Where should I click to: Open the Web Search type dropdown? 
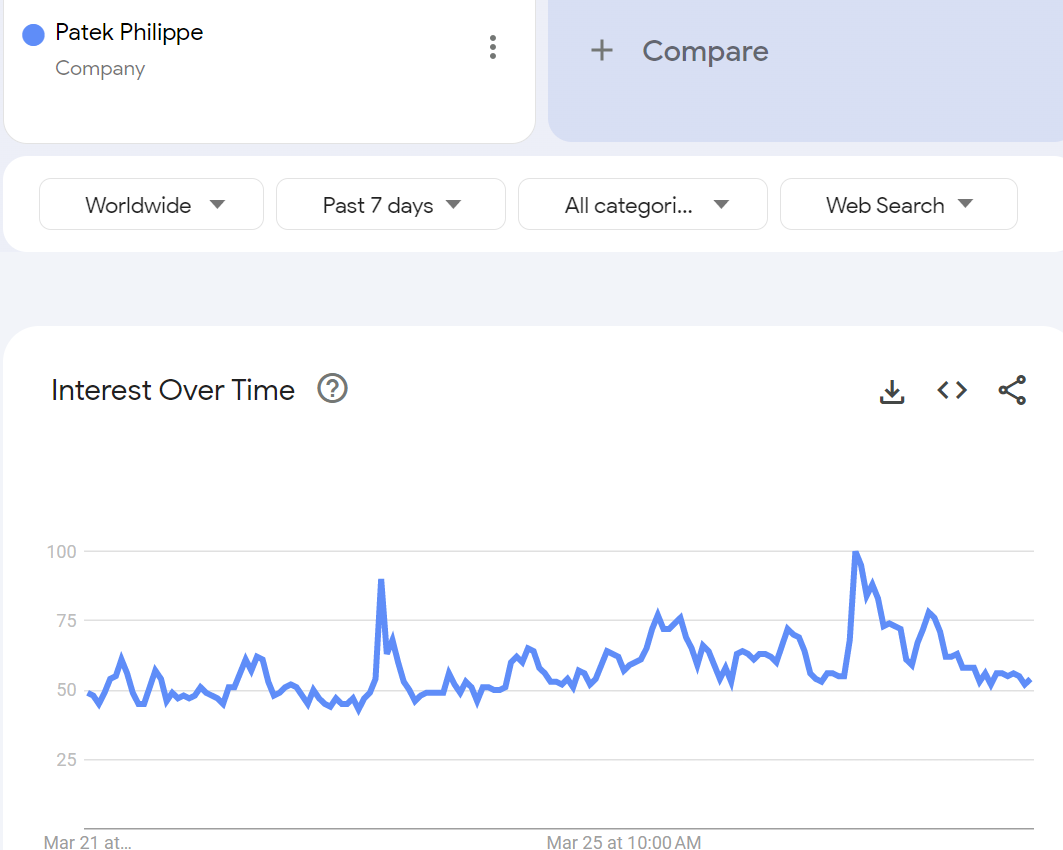coord(898,205)
